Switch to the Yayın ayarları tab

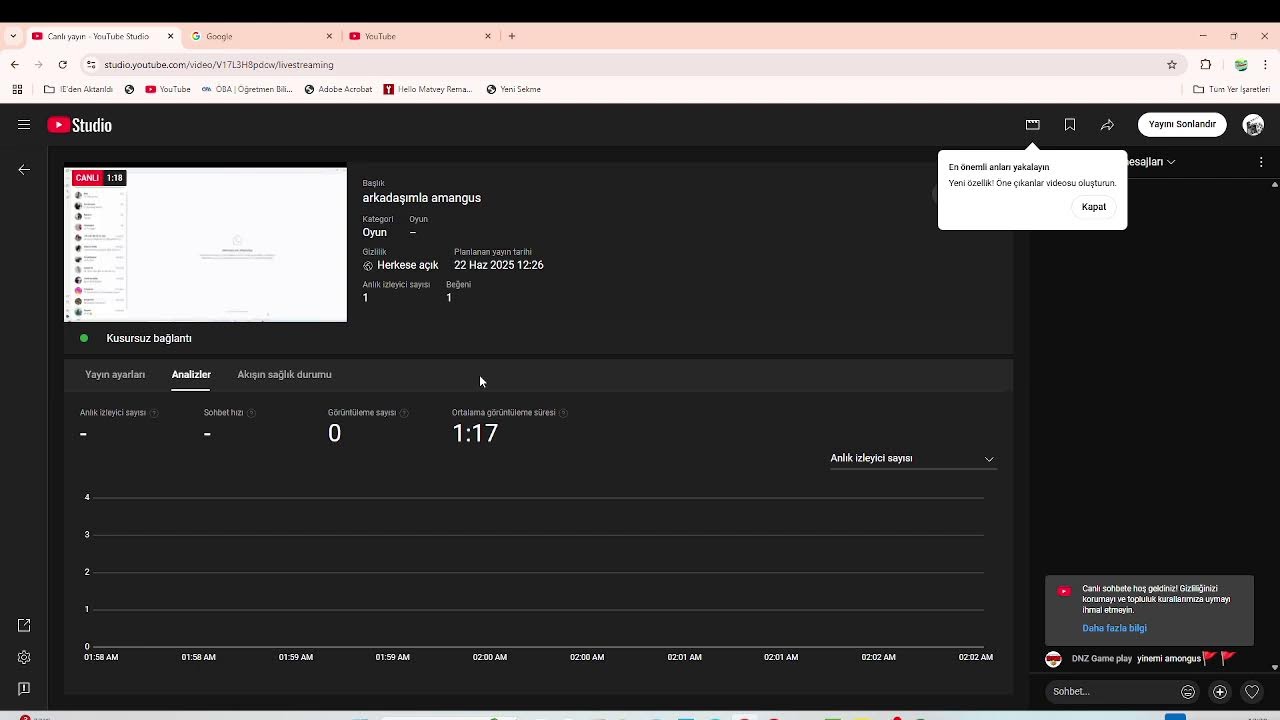(115, 374)
